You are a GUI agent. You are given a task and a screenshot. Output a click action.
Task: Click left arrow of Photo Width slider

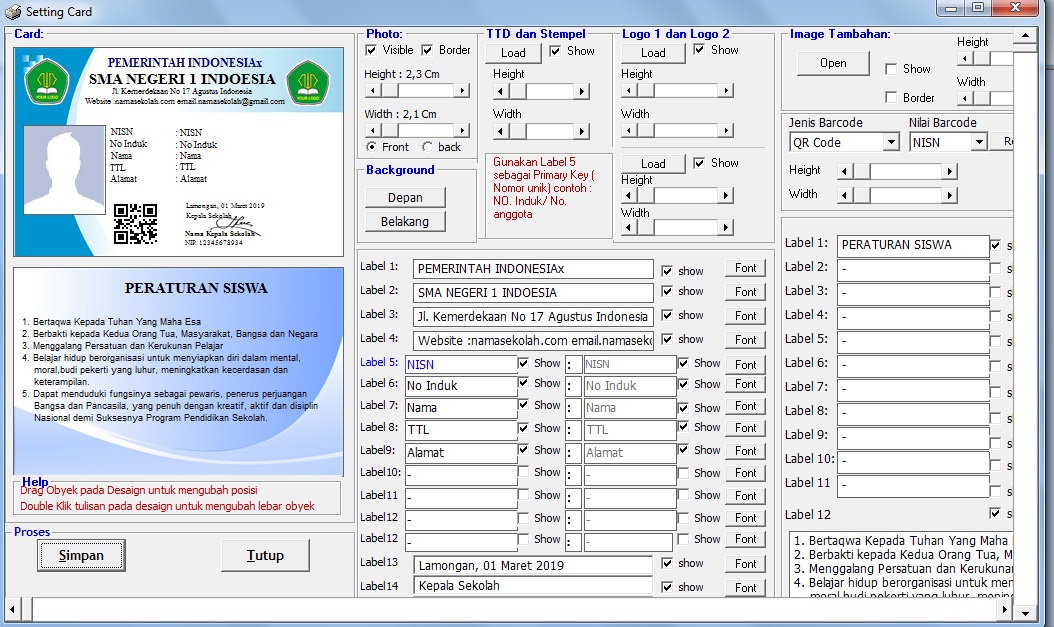coord(372,130)
